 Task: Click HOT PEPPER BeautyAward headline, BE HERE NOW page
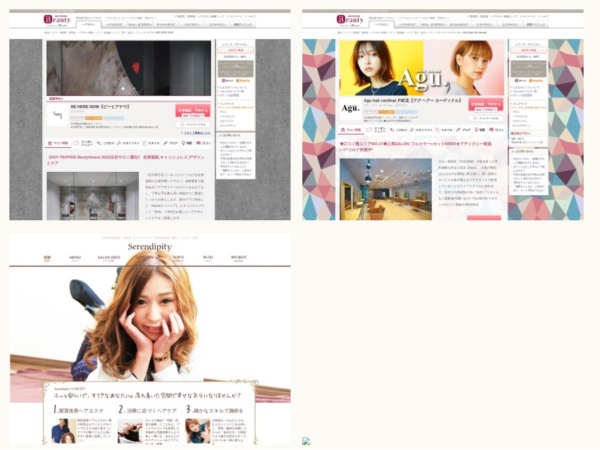pyautogui.click(x=126, y=160)
